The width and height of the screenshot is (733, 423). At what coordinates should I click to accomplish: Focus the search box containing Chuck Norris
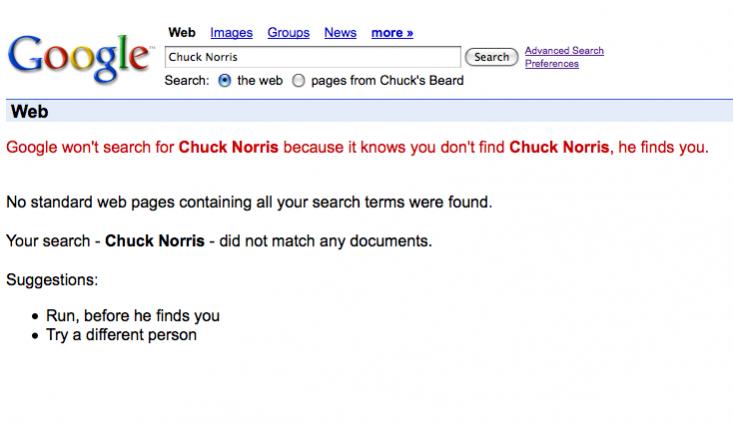pyautogui.click(x=311, y=57)
